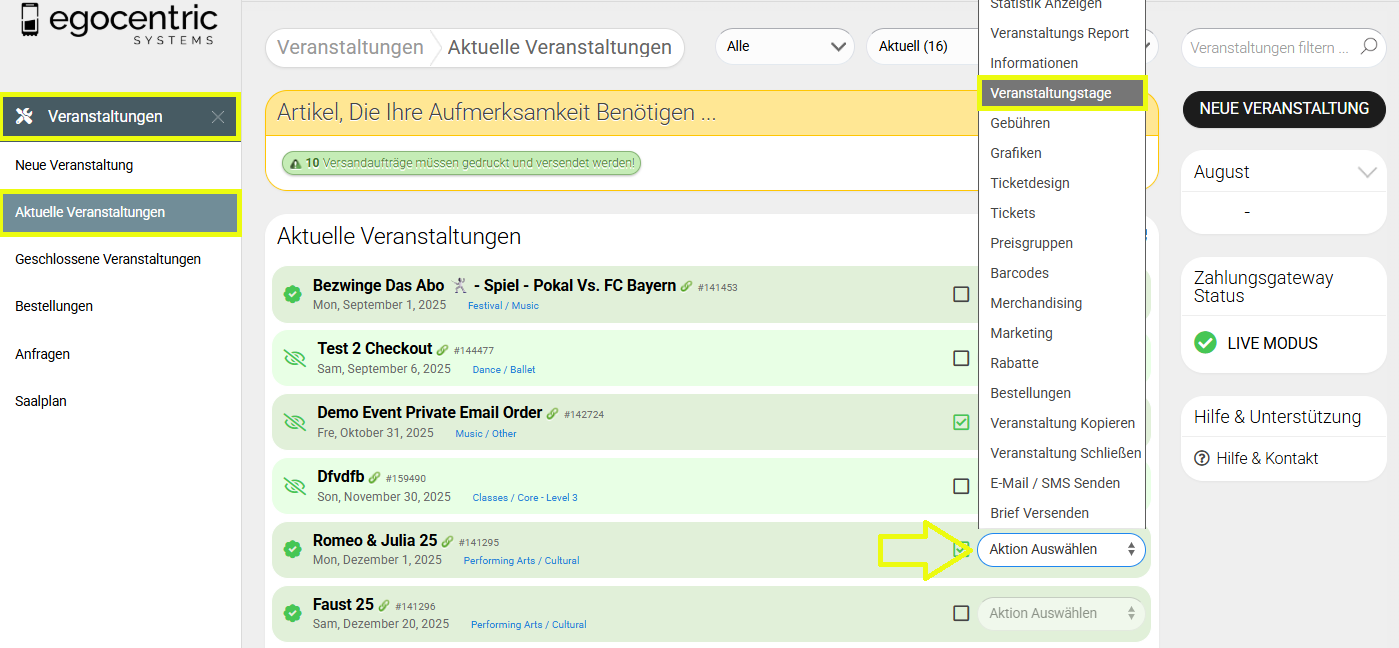Image resolution: width=1399 pixels, height=648 pixels.
Task: Click the question mark icon by Hilfe & Kontakt
Action: [1202, 458]
